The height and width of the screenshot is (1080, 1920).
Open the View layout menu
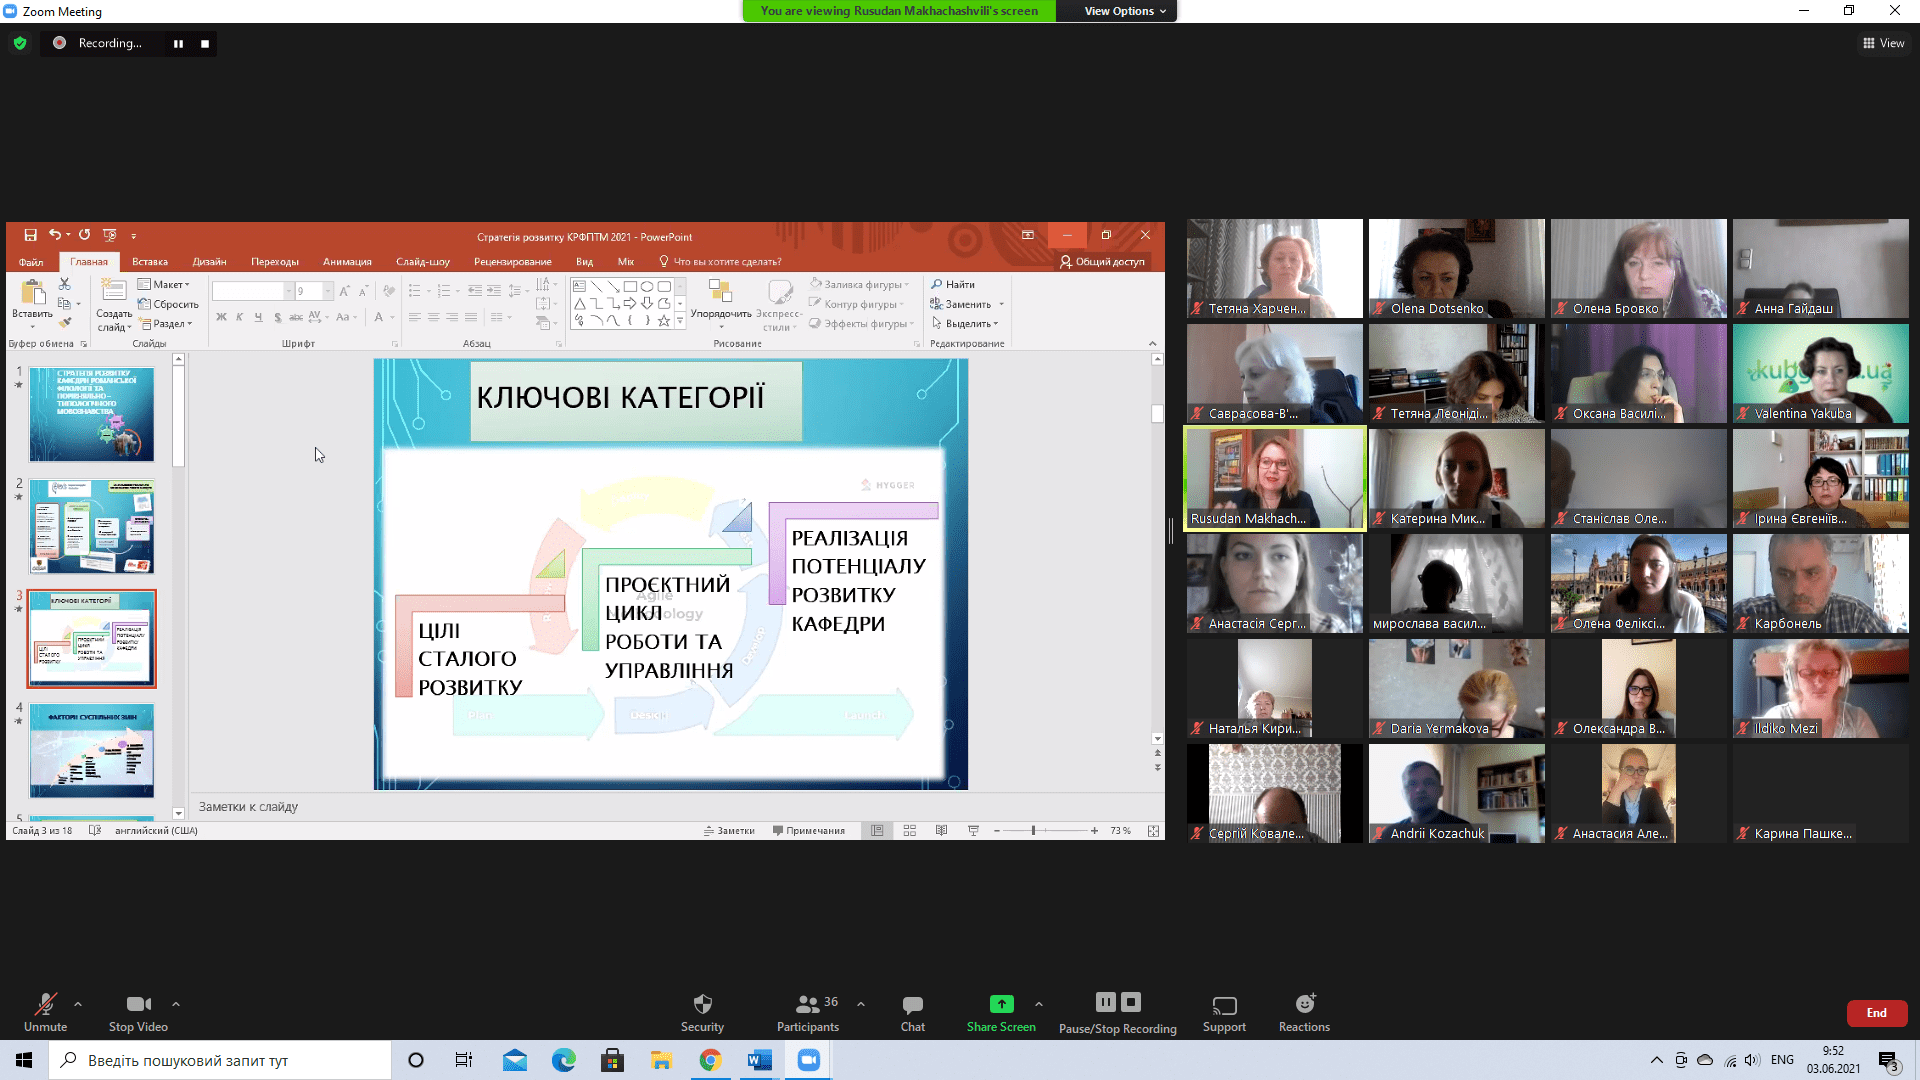click(x=1883, y=43)
